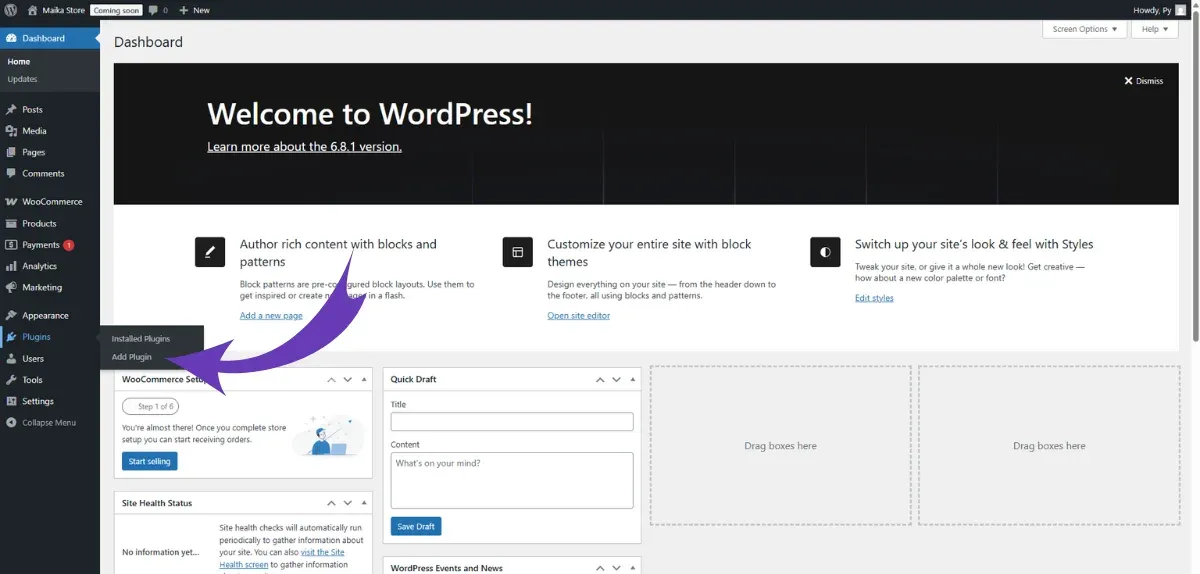This screenshot has width=1200, height=574.
Task: Open Learn more about 6.8.1 version link
Action: pyautogui.click(x=304, y=146)
